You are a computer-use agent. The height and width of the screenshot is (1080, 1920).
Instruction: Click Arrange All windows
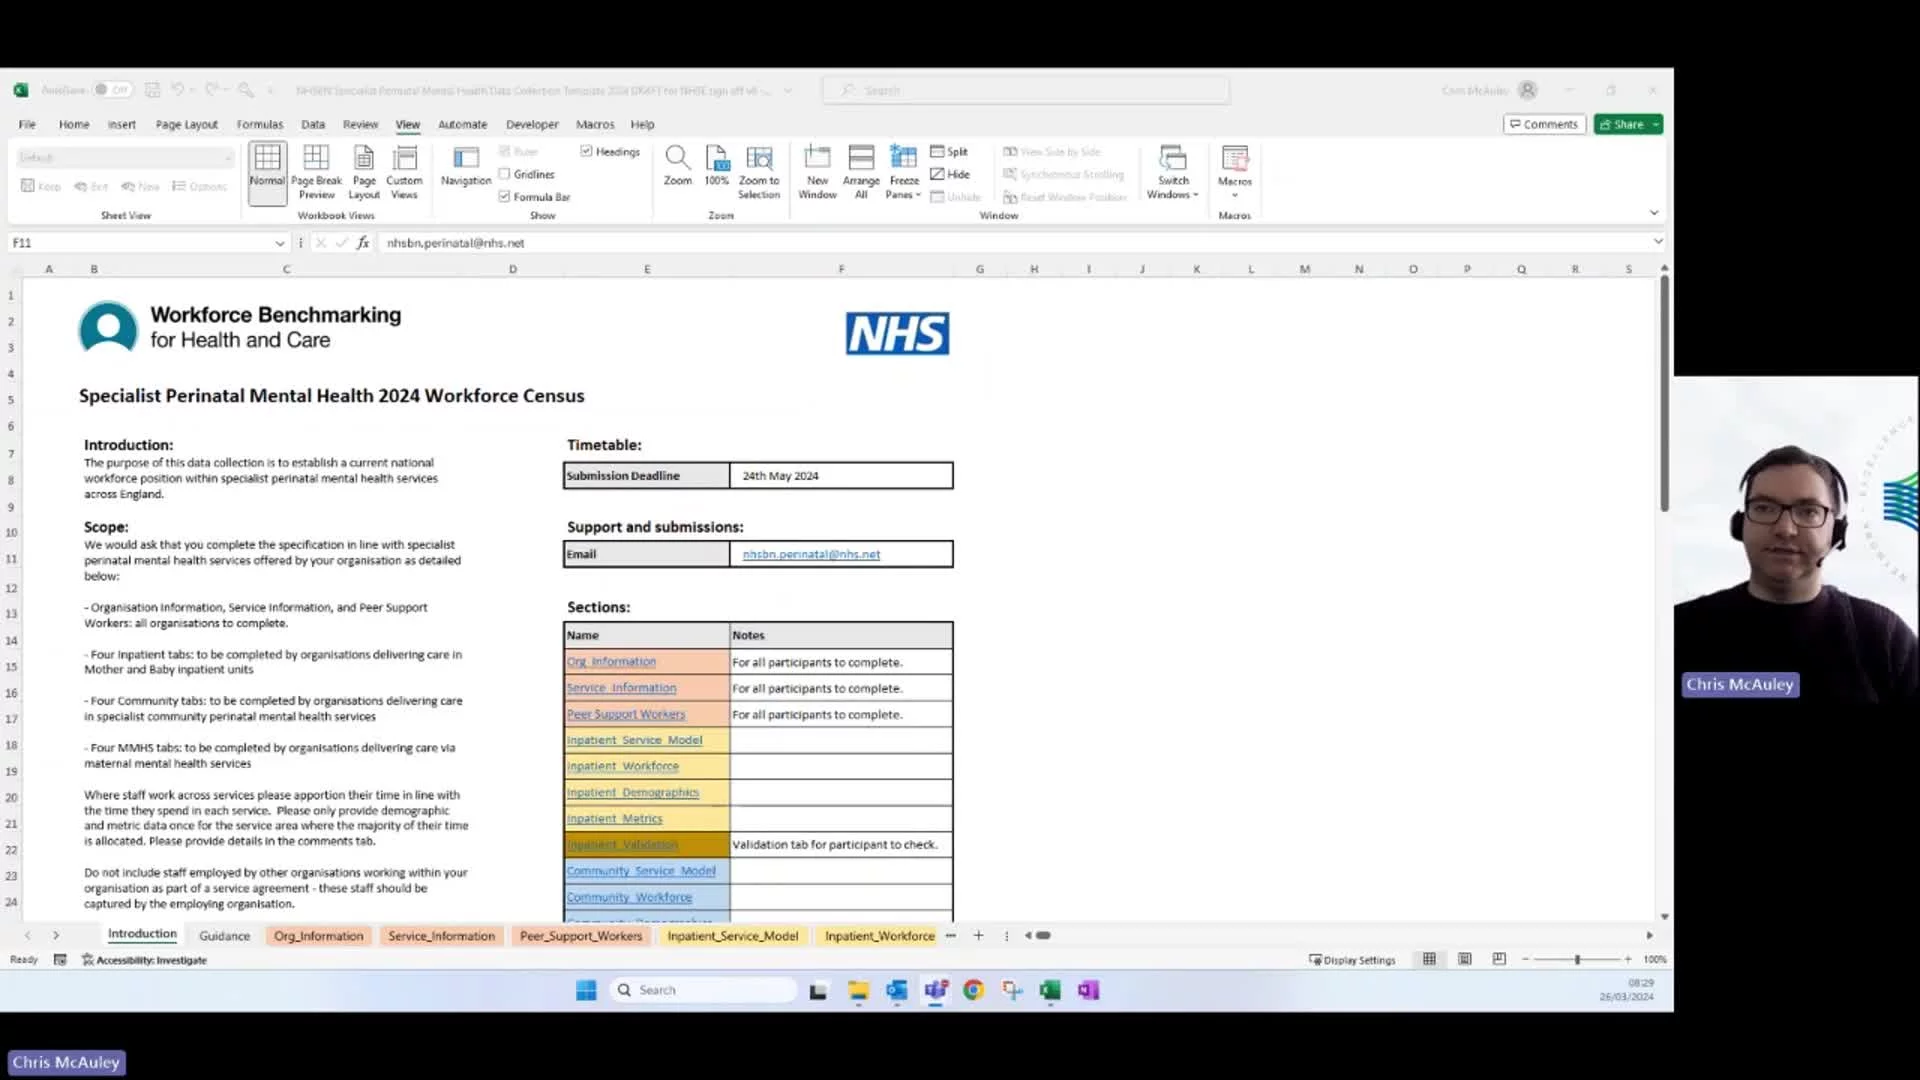[x=861, y=172]
